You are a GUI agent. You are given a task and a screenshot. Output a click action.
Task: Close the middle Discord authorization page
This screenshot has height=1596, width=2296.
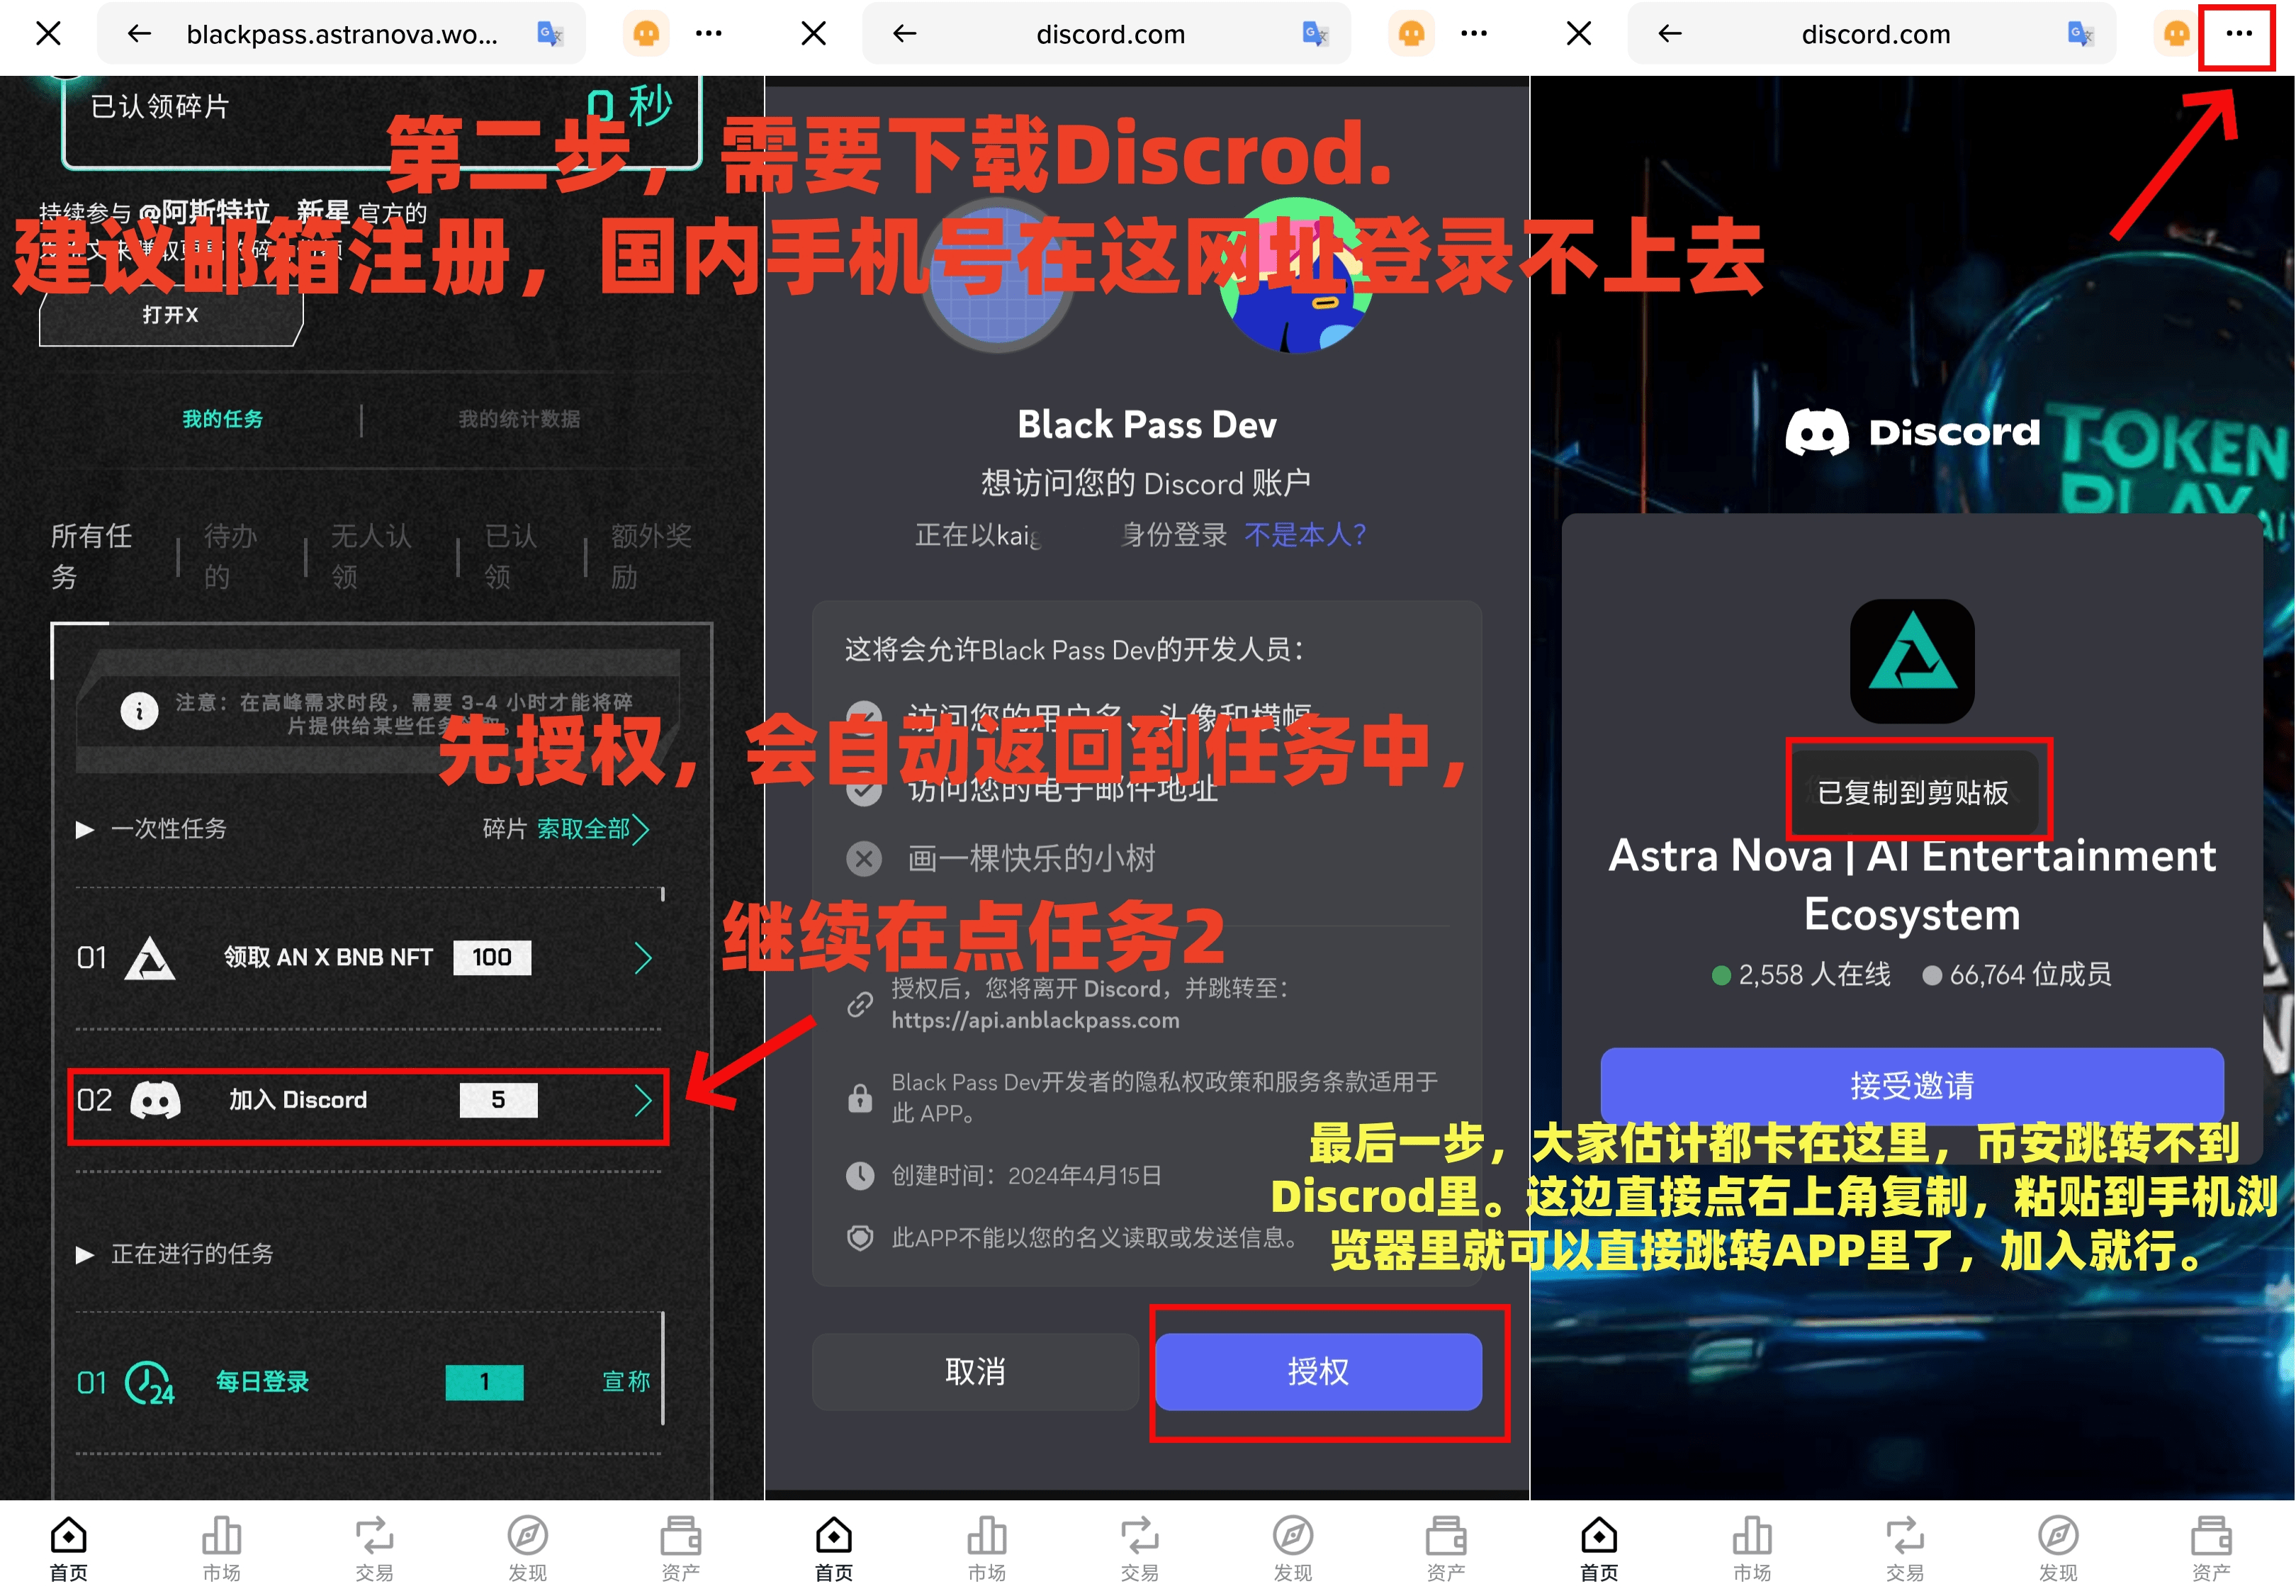point(814,34)
